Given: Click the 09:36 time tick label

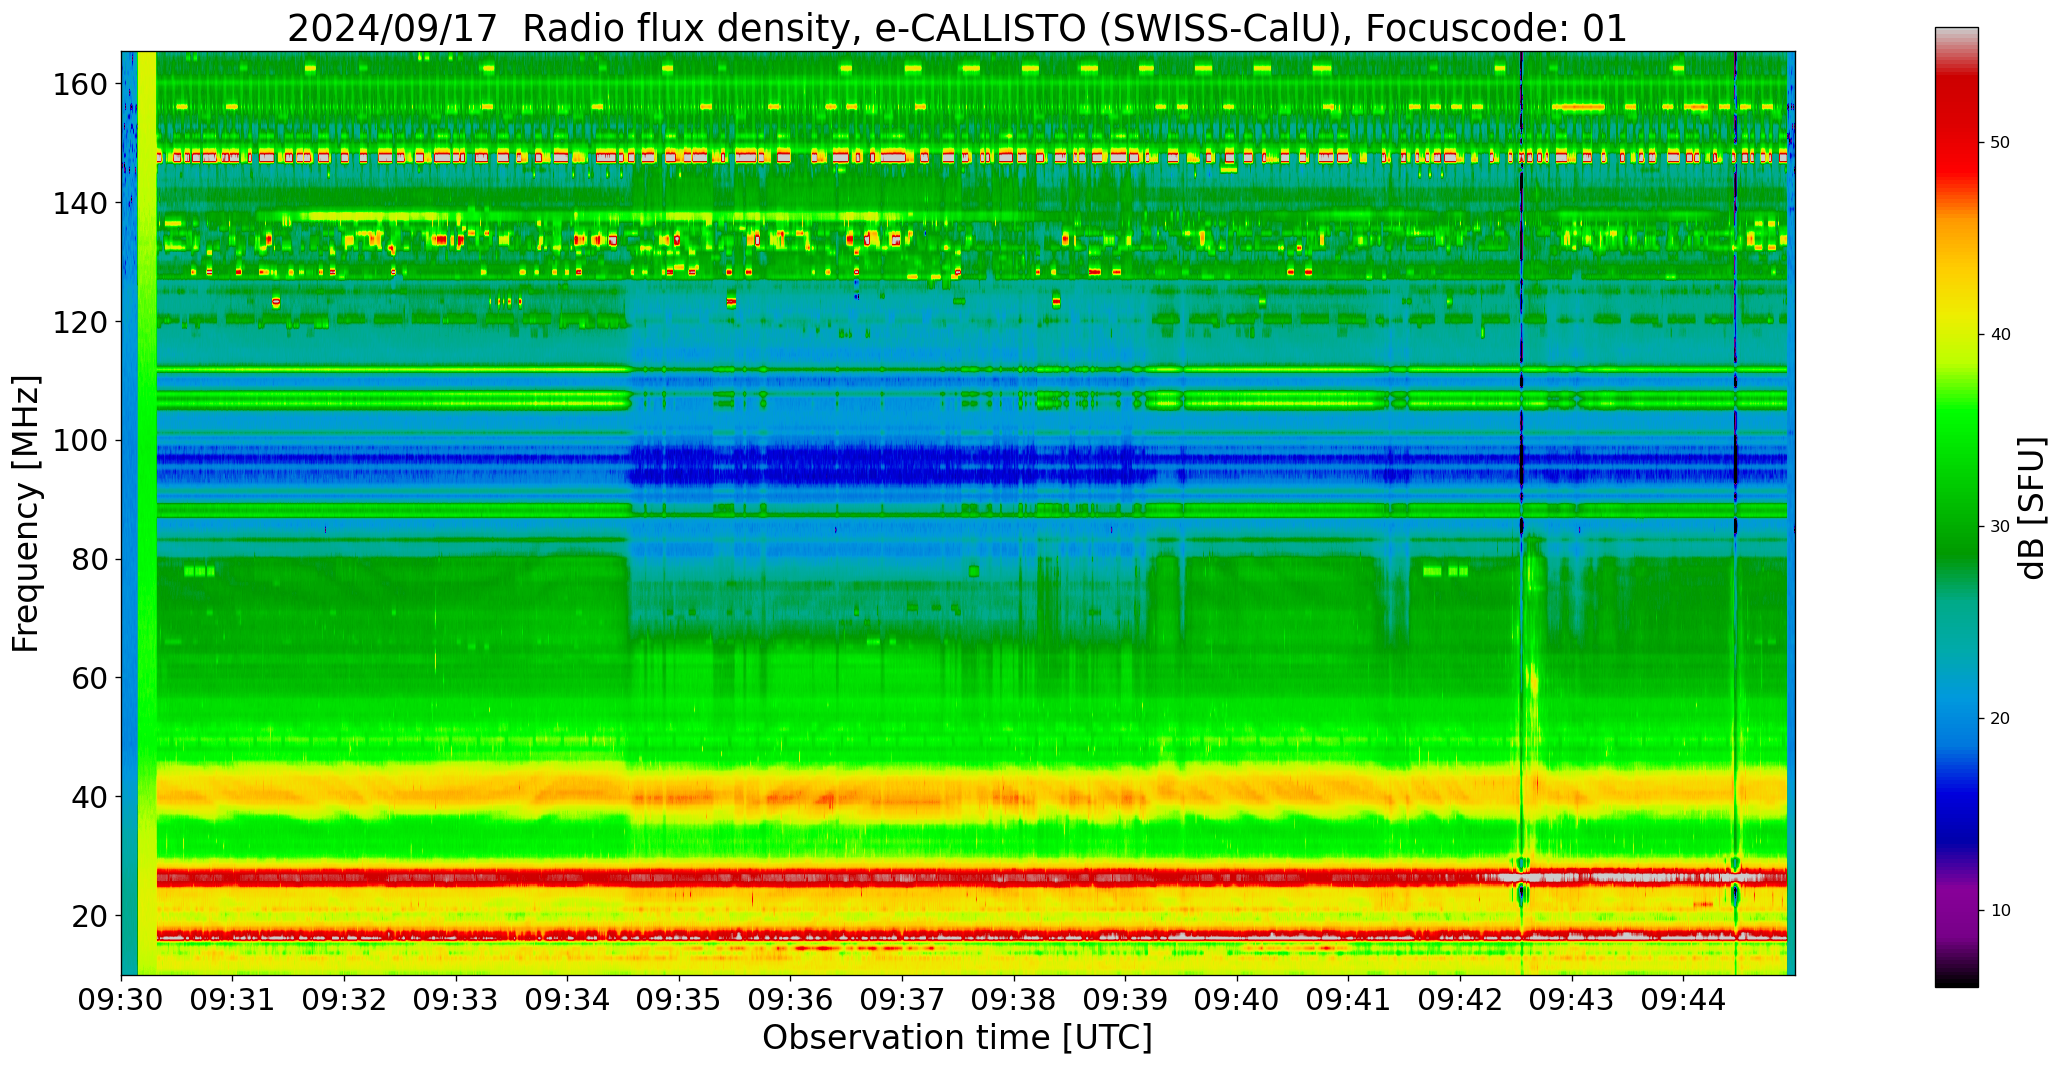Looking at the screenshot, I should [791, 998].
